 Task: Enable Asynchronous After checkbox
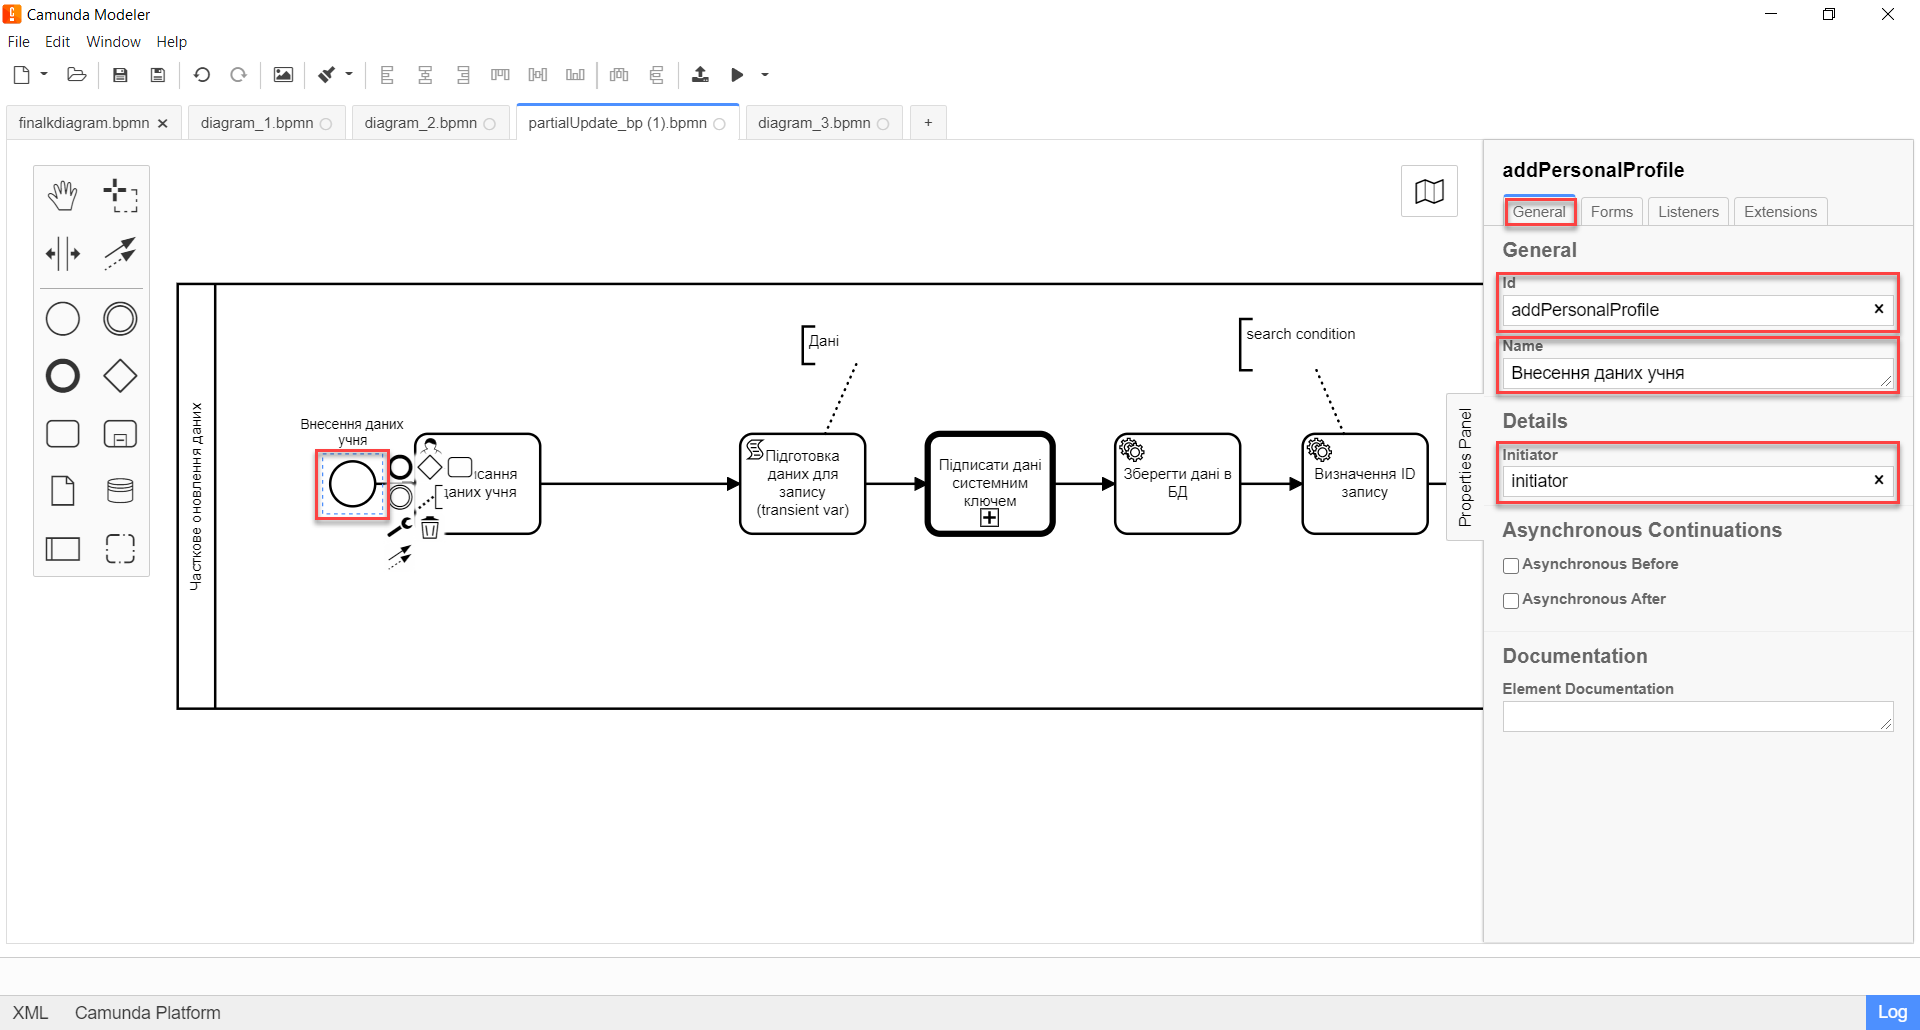point(1511,601)
